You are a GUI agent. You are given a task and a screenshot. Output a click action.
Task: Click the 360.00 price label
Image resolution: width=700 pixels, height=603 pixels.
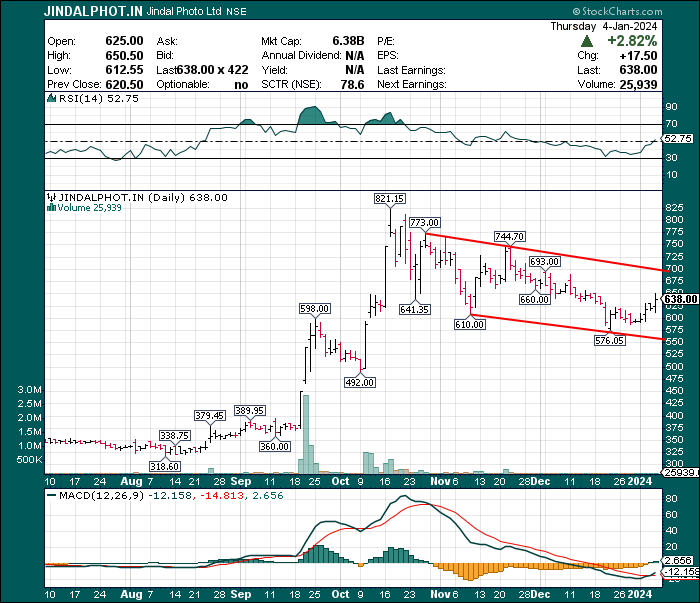pos(275,446)
